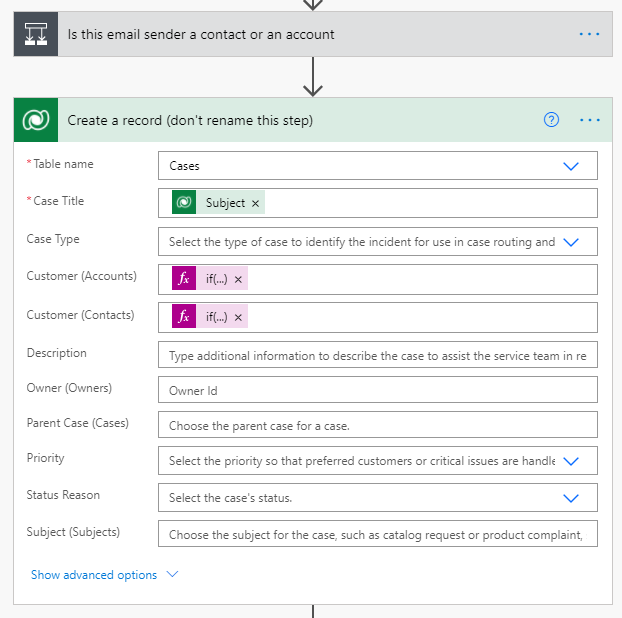Click the condition step icon in header

coord(36,34)
